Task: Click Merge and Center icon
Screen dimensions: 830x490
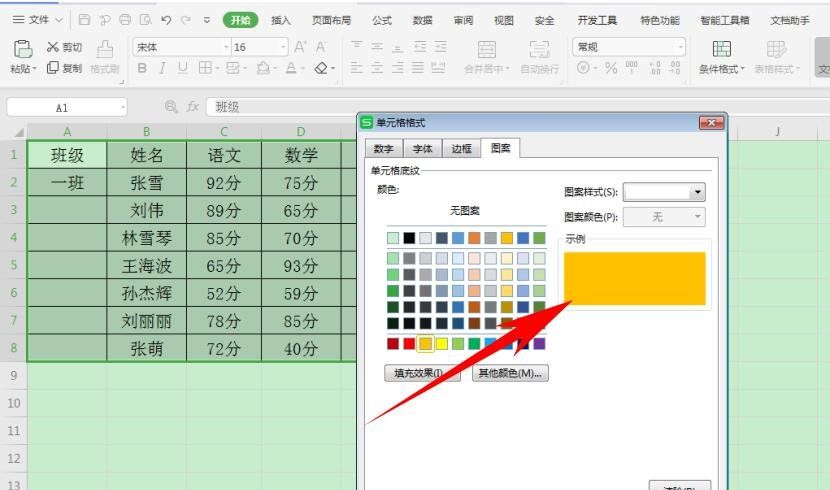Action: (x=486, y=49)
